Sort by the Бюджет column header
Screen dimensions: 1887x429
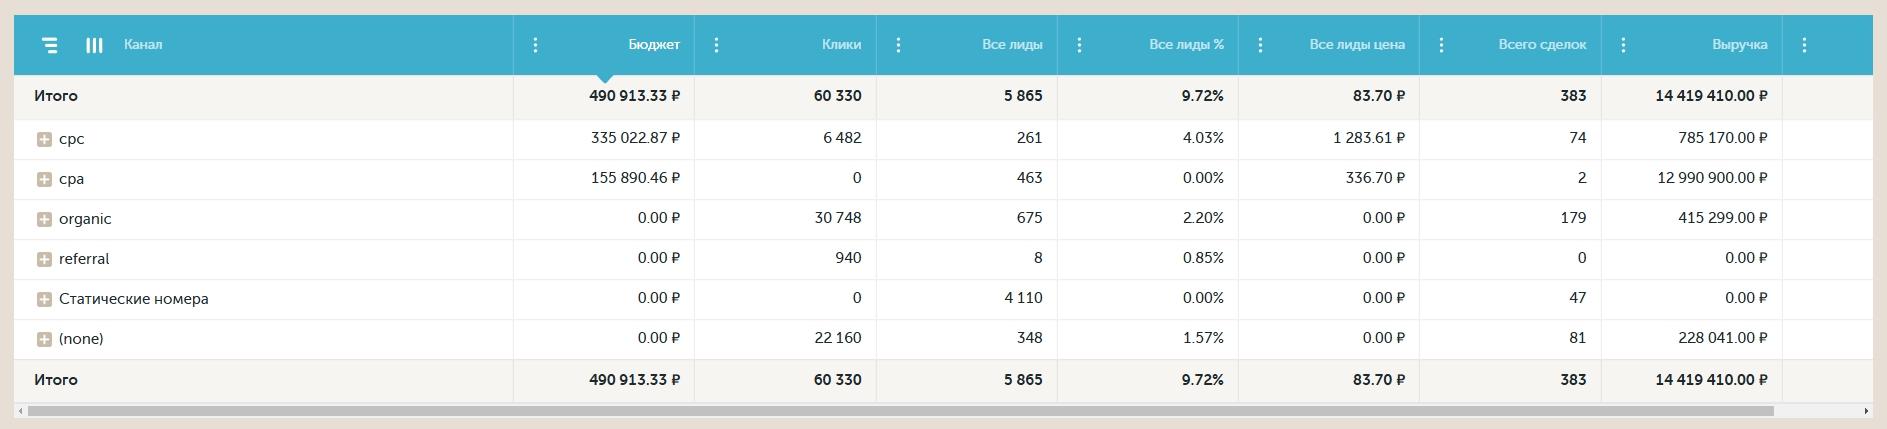(x=654, y=45)
